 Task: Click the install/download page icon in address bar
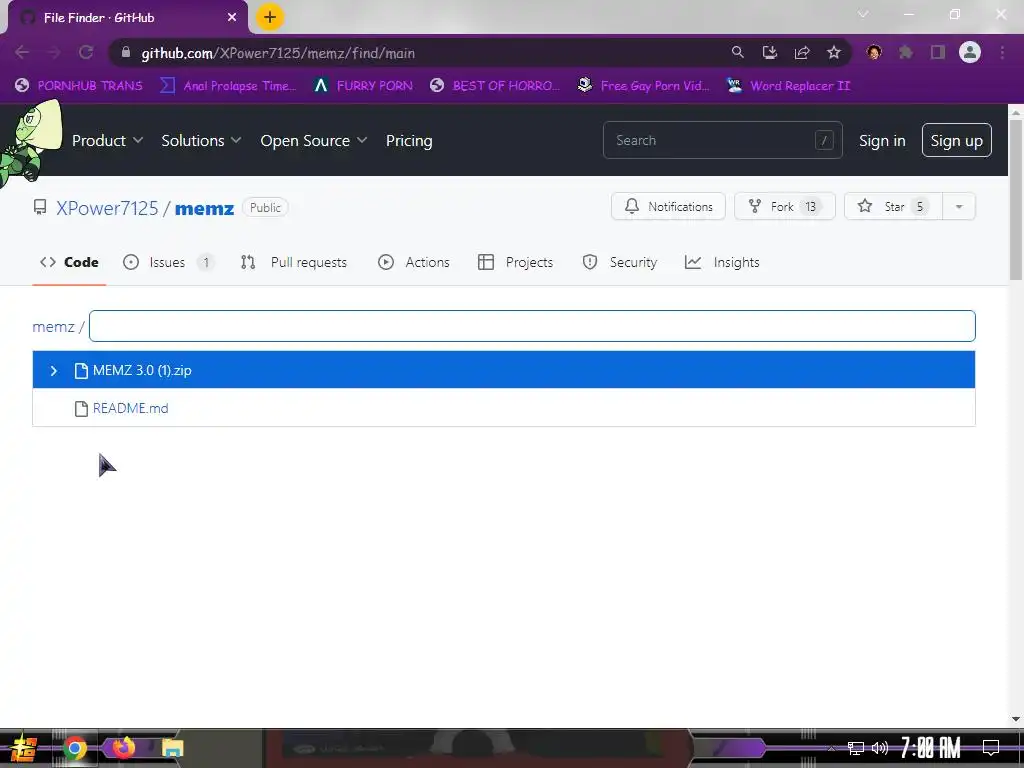point(770,52)
